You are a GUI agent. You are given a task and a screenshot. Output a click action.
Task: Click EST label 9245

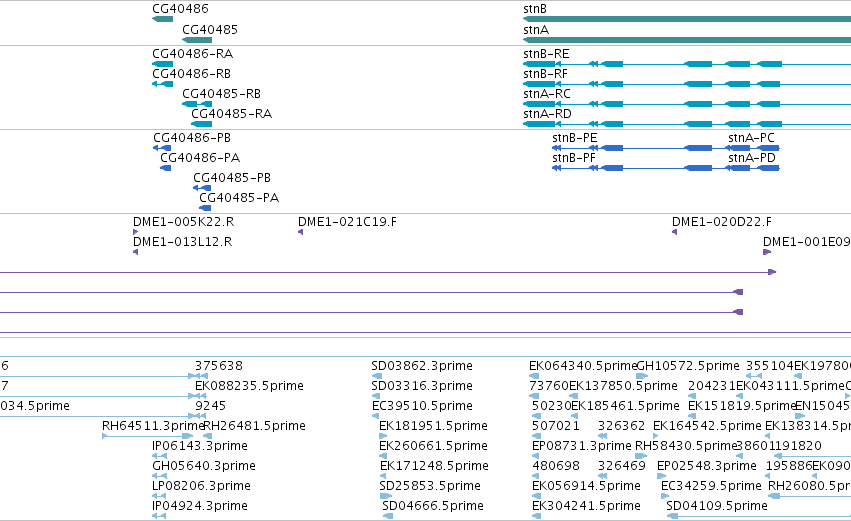pyautogui.click(x=211, y=405)
